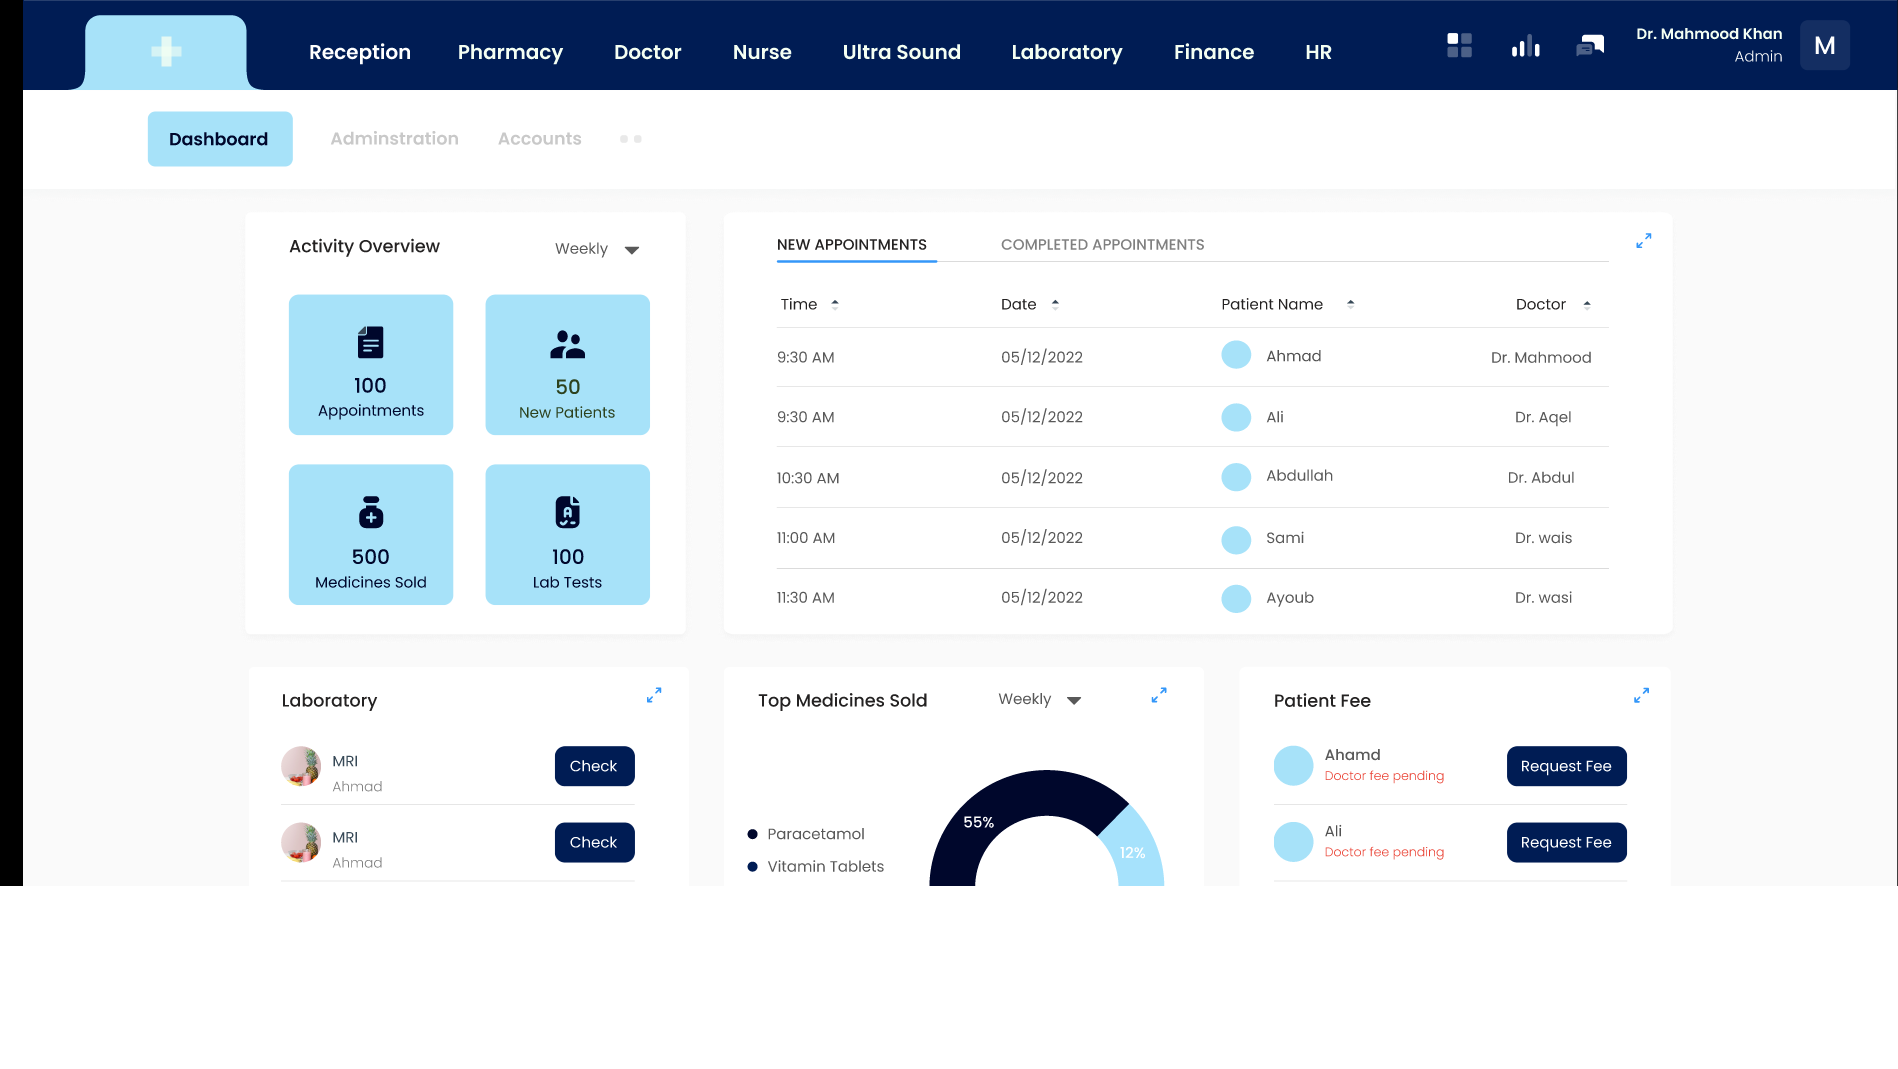
Task: Open the bar chart statistics icon
Action: pyautogui.click(x=1525, y=46)
